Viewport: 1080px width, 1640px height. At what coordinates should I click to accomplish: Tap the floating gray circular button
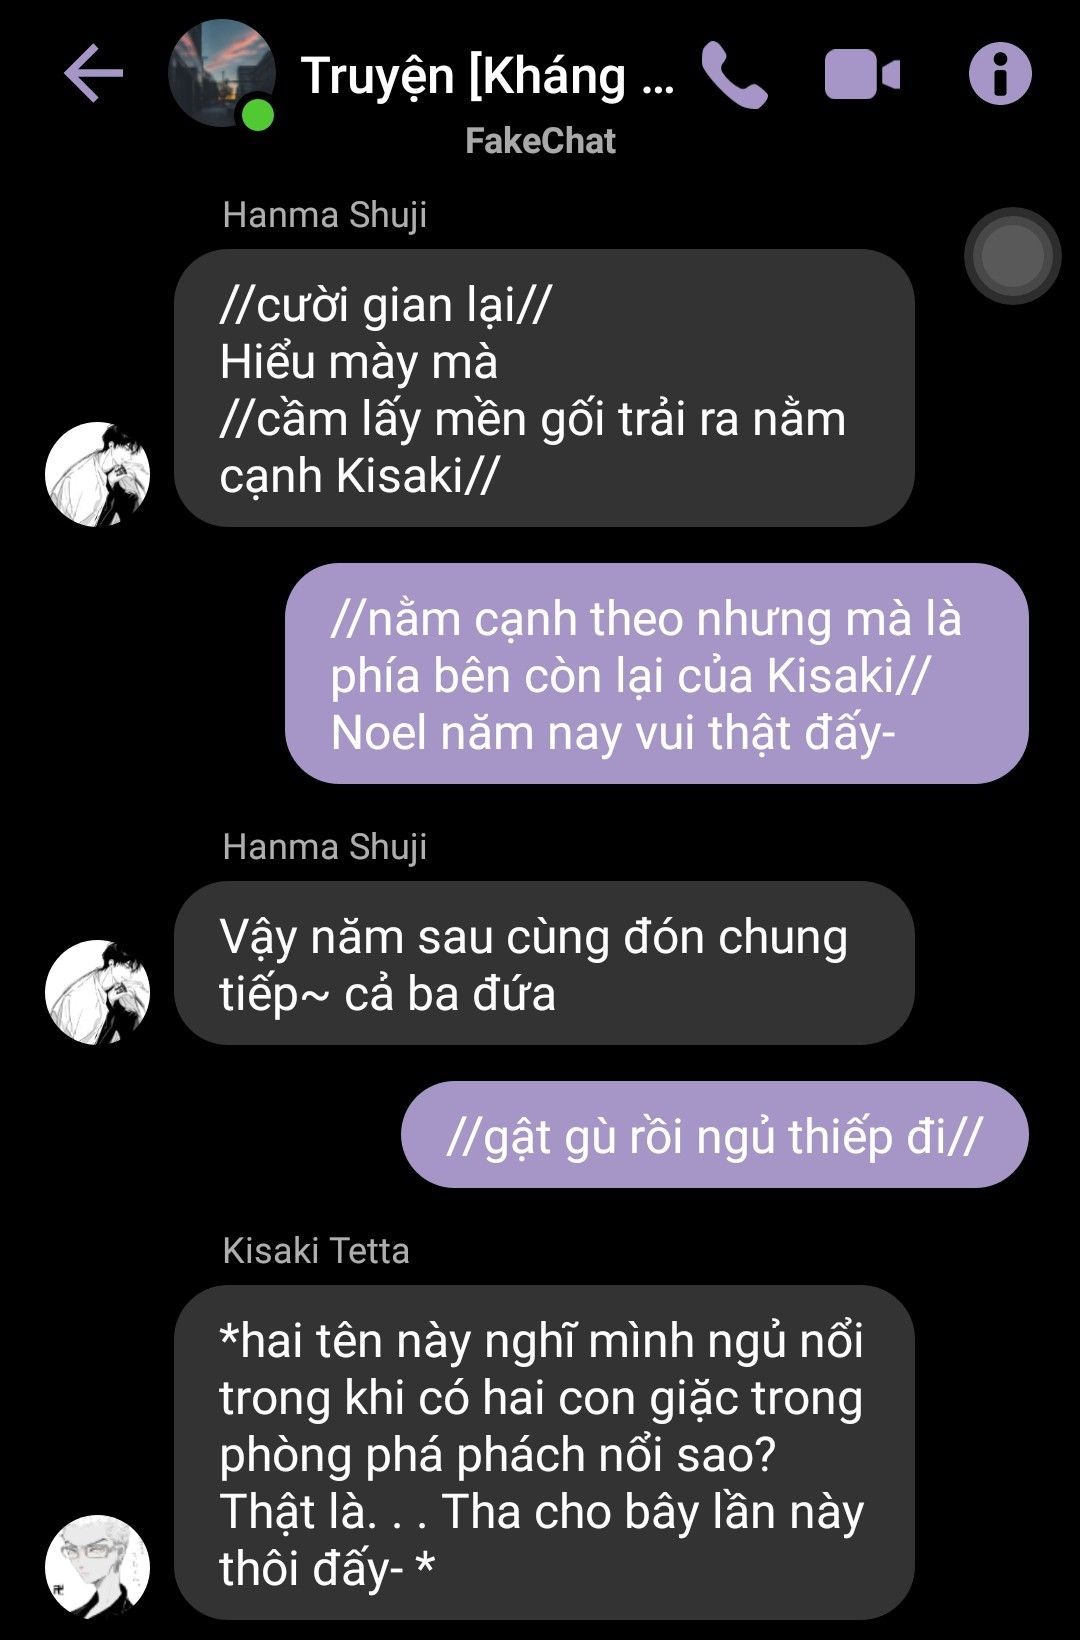coord(1012,256)
